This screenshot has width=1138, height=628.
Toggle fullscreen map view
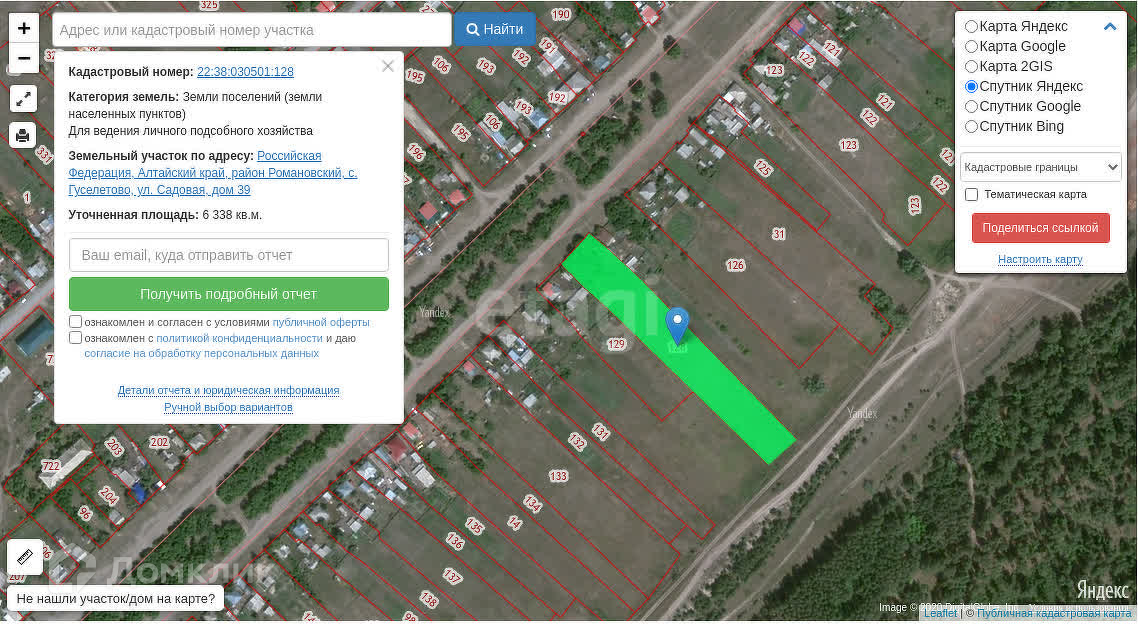coord(23,99)
